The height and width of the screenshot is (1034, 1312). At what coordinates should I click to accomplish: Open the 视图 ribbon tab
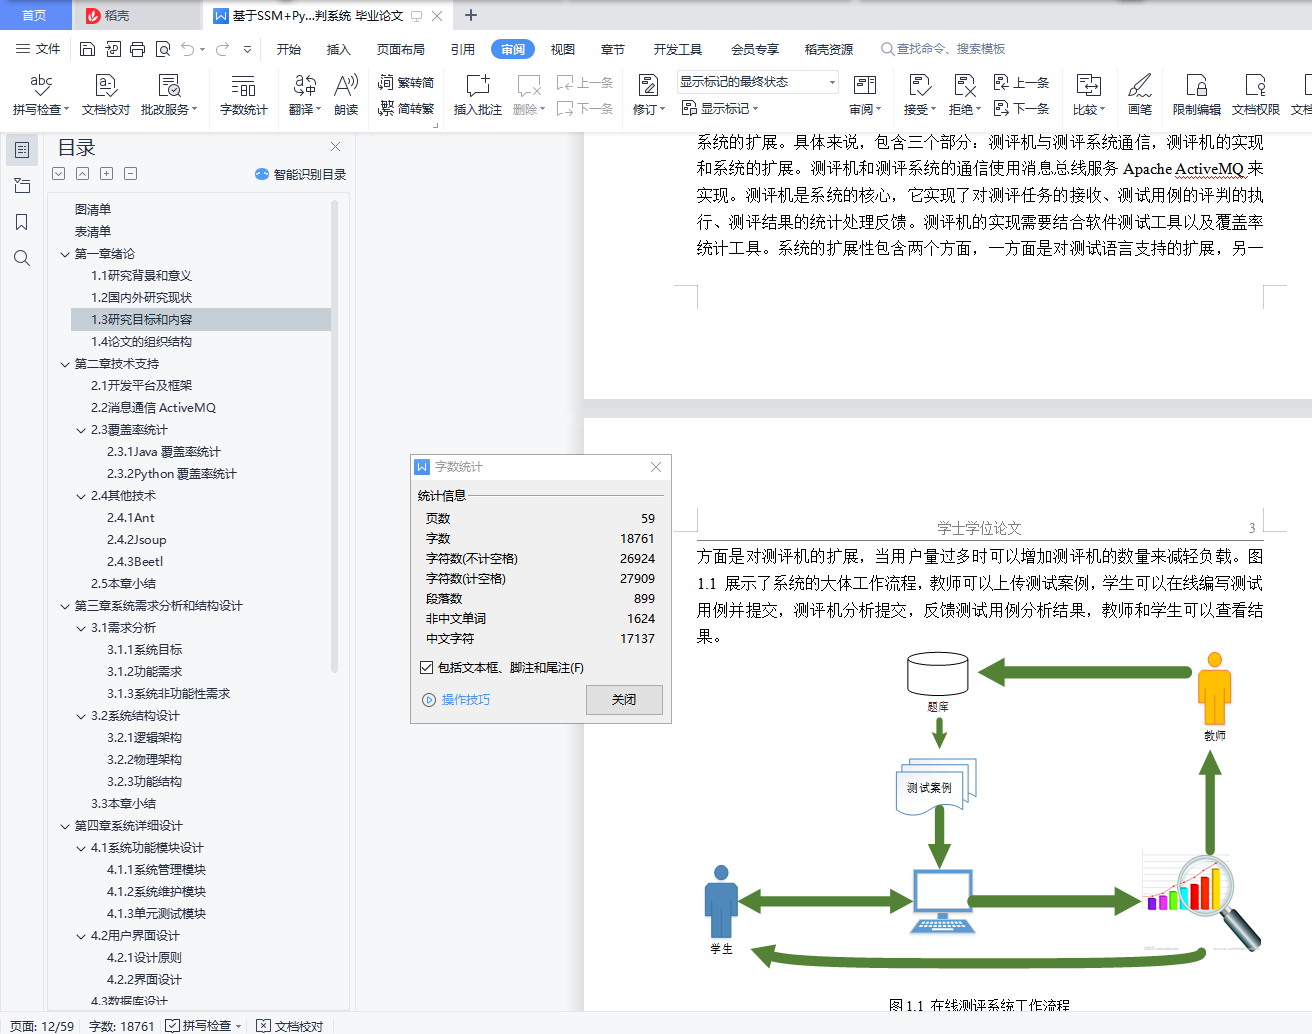[x=563, y=49]
